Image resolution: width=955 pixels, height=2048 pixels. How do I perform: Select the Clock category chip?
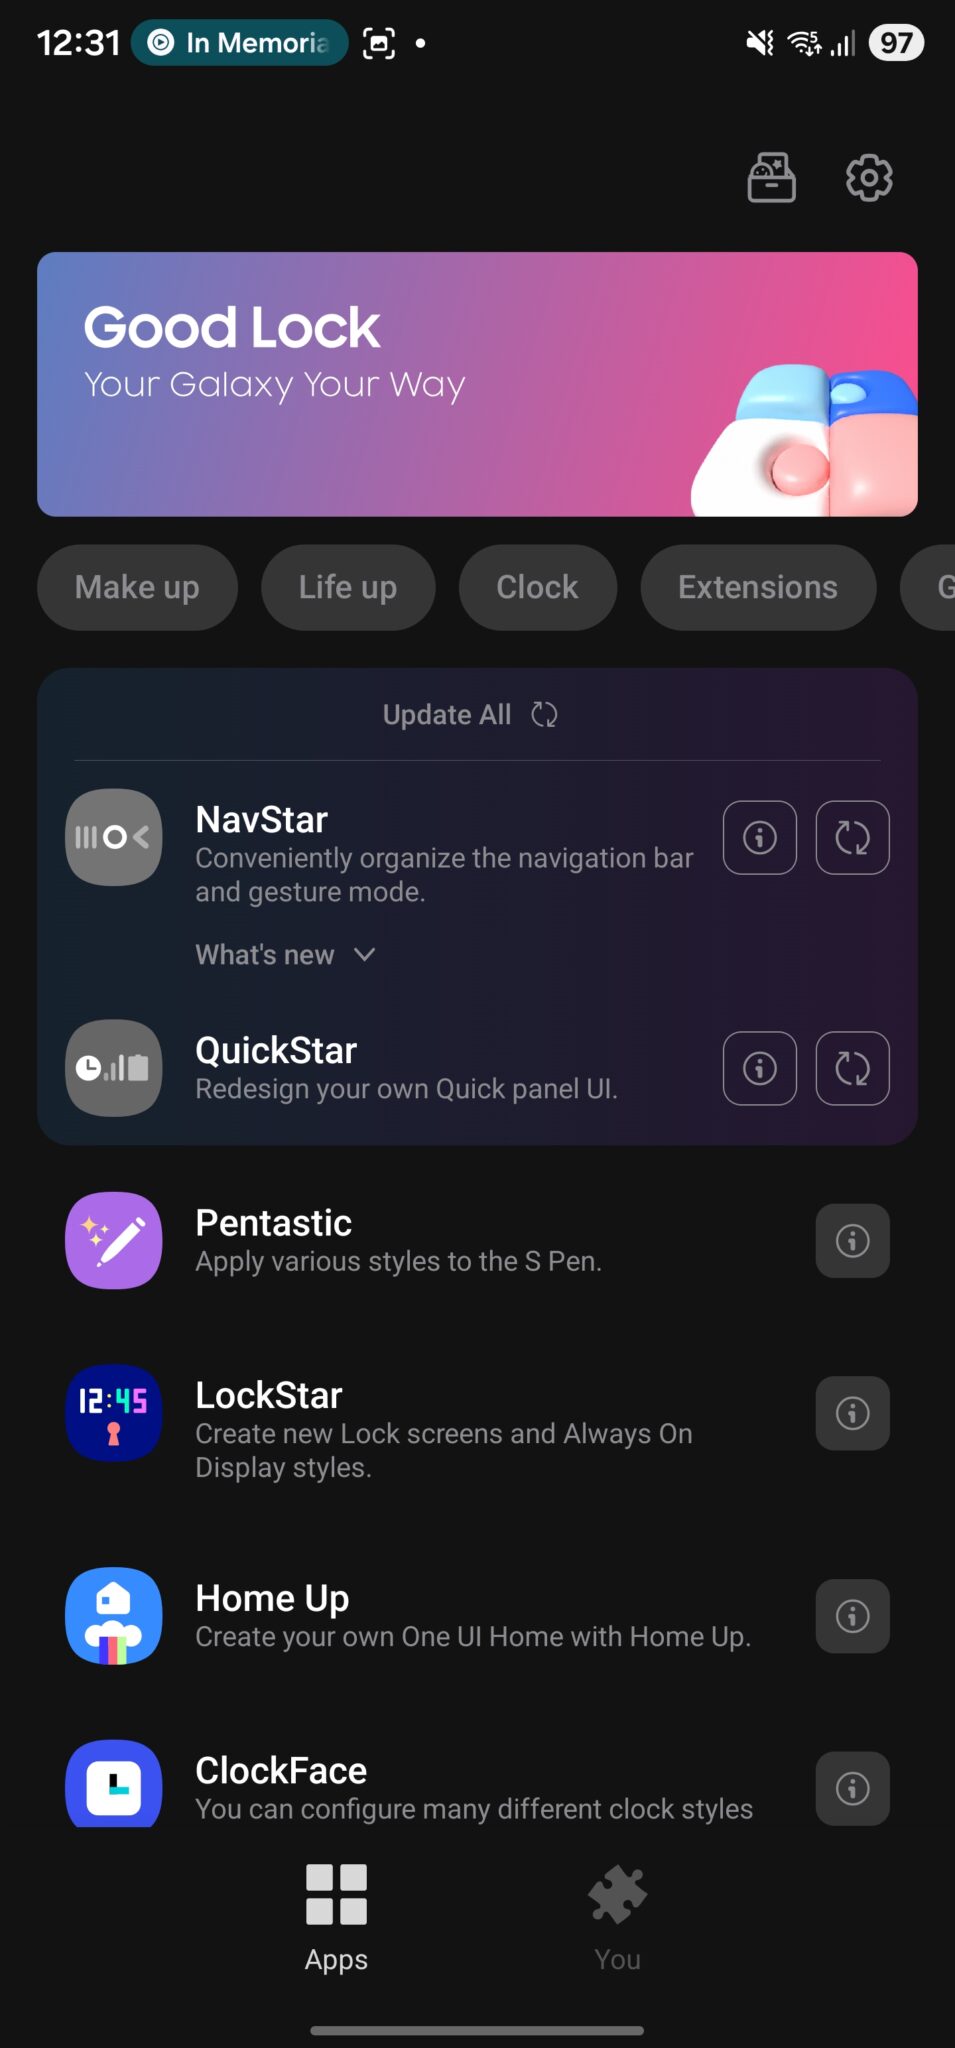tap(537, 587)
